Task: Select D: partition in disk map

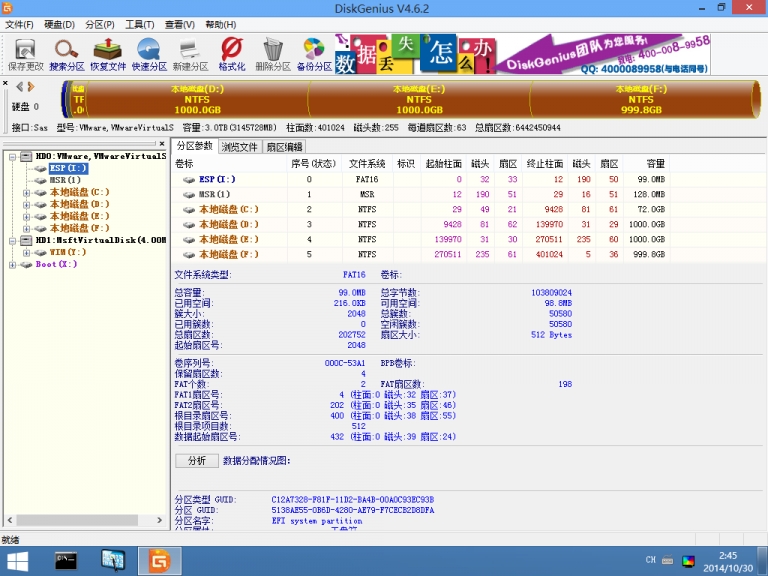Action: tap(197, 99)
